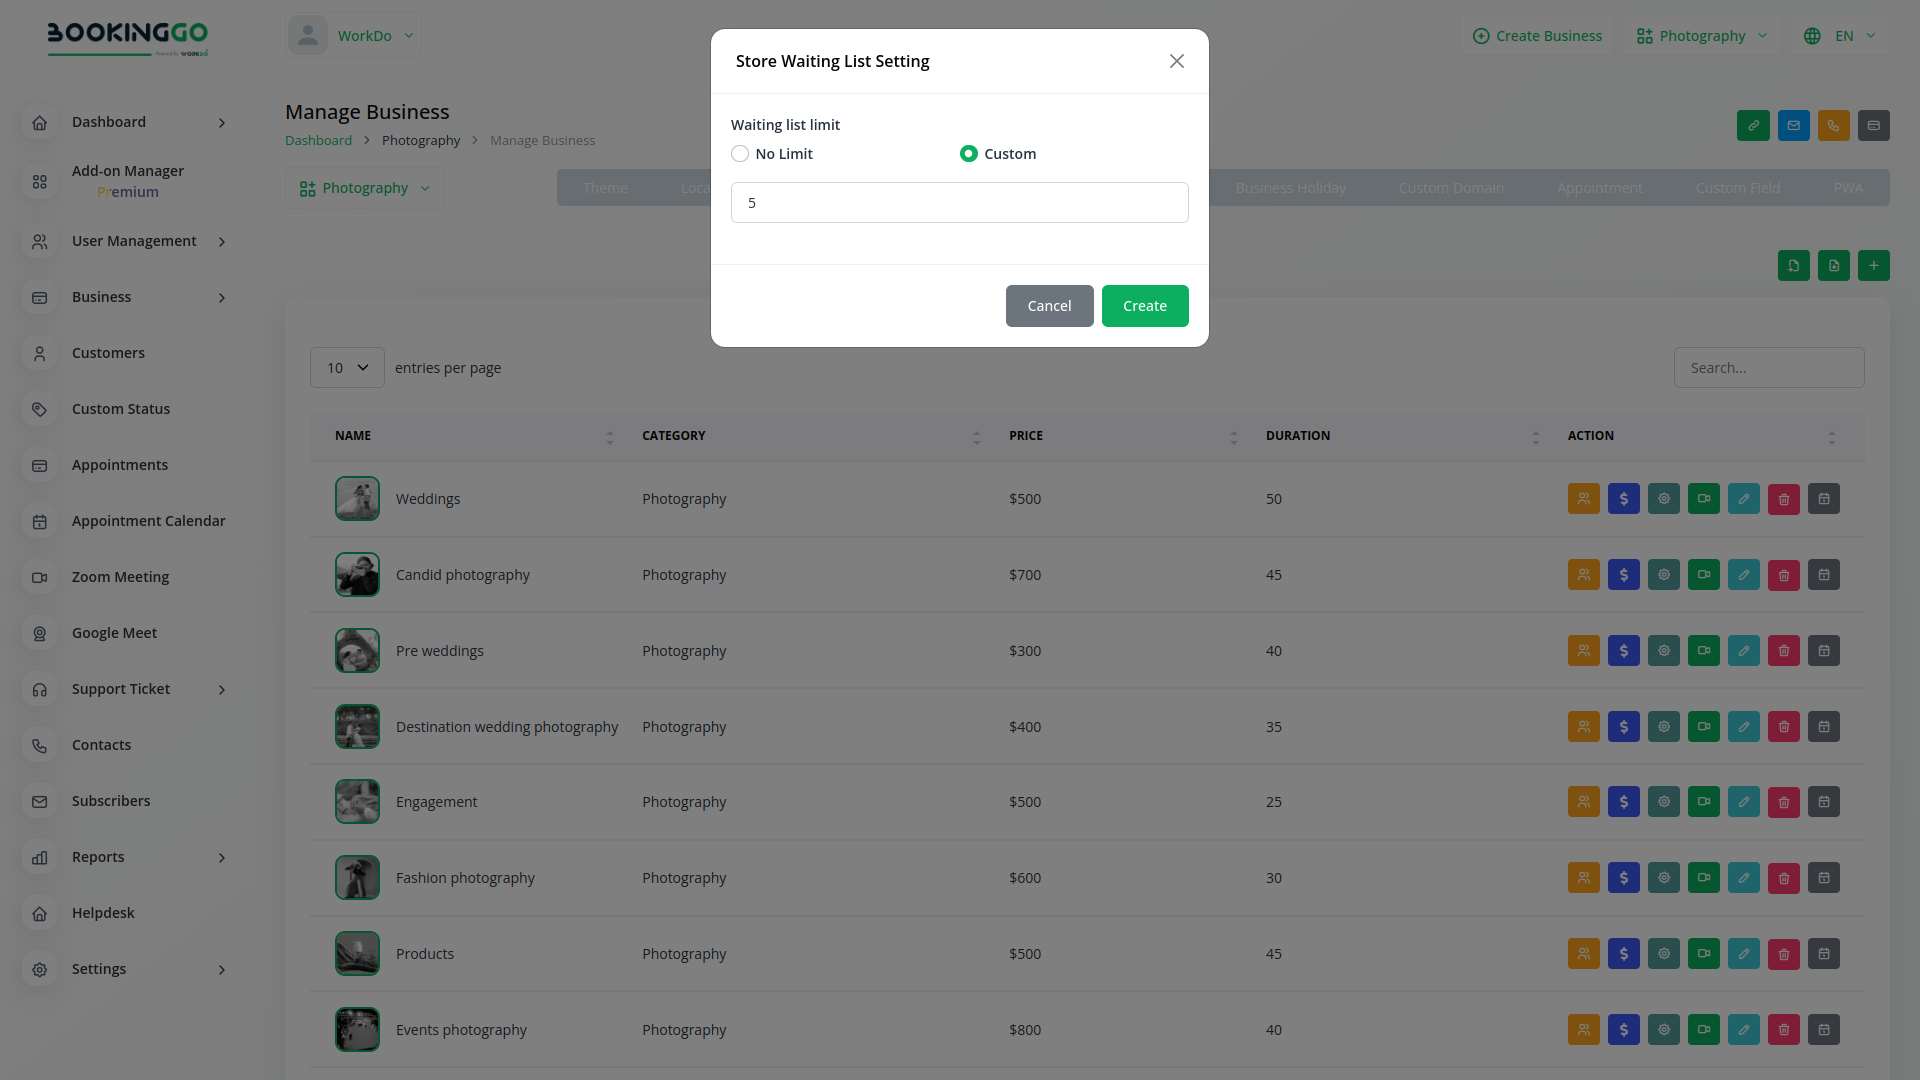Open the Custom Domain tab
Image resolution: width=1920 pixels, height=1080 pixels.
point(1450,188)
